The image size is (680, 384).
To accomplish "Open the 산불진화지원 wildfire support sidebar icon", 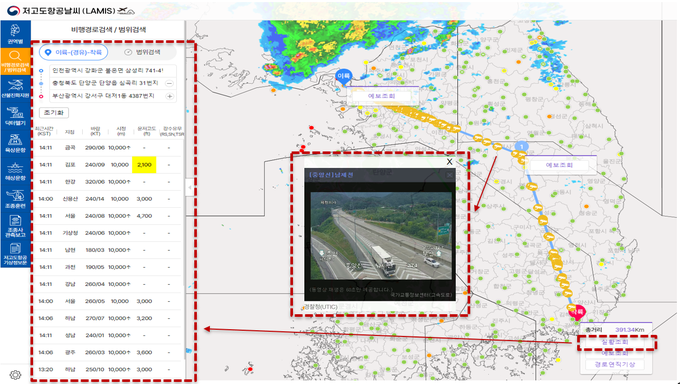I will (15, 88).
